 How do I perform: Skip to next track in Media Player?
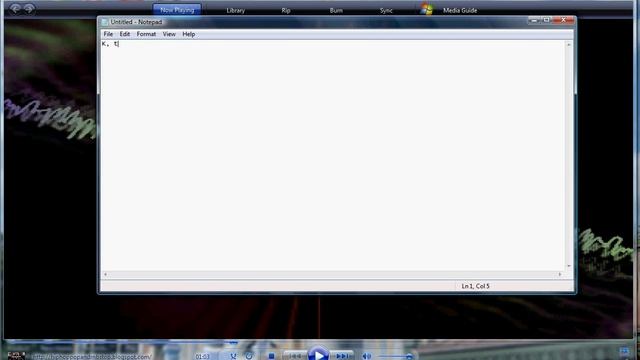click(x=342, y=356)
